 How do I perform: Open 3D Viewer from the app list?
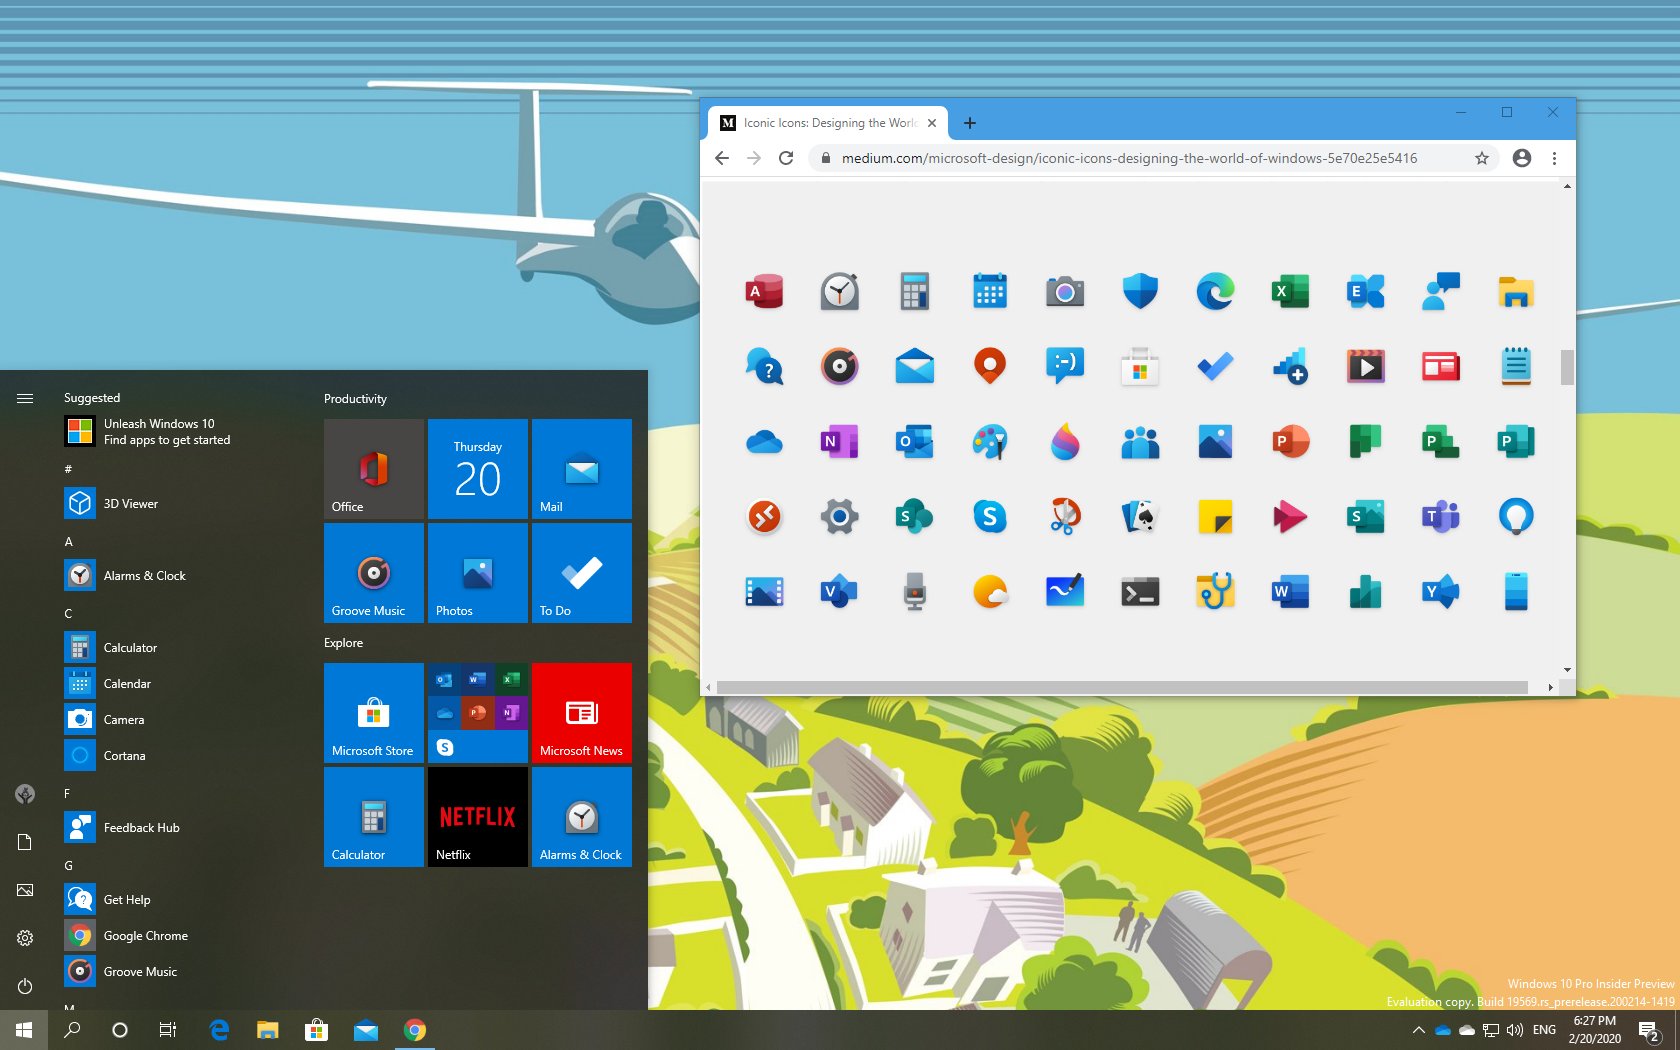tap(131, 504)
